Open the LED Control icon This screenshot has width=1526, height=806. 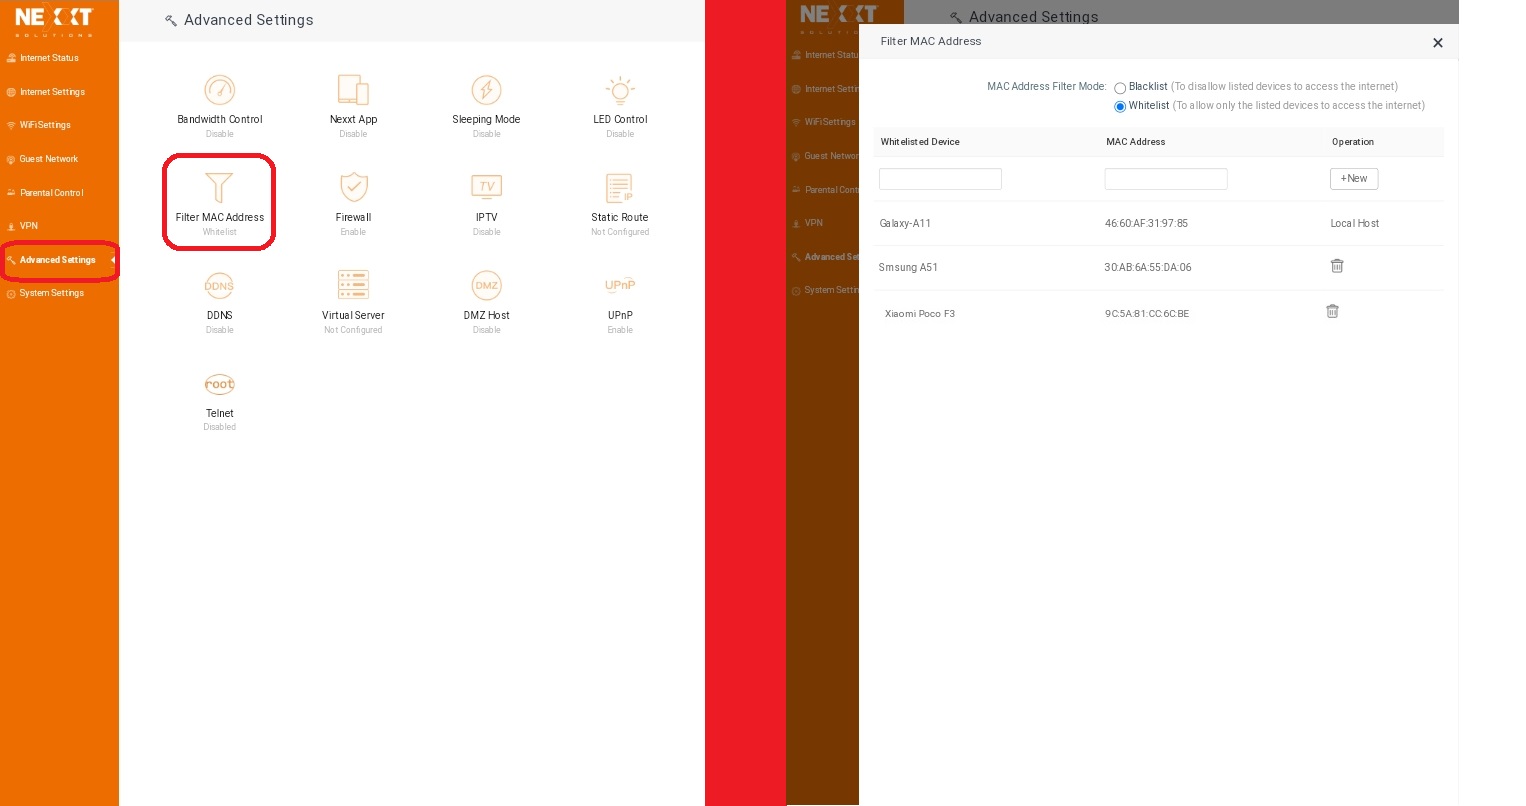[620, 91]
